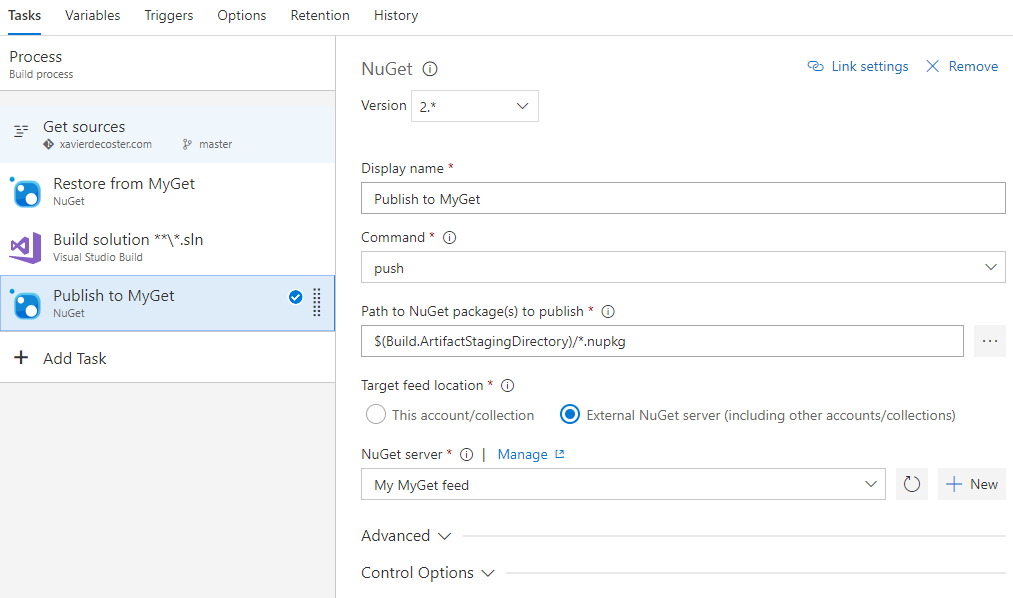Show info for Path to NuGet packages
Viewport: 1013px width, 598px height.
(608, 312)
